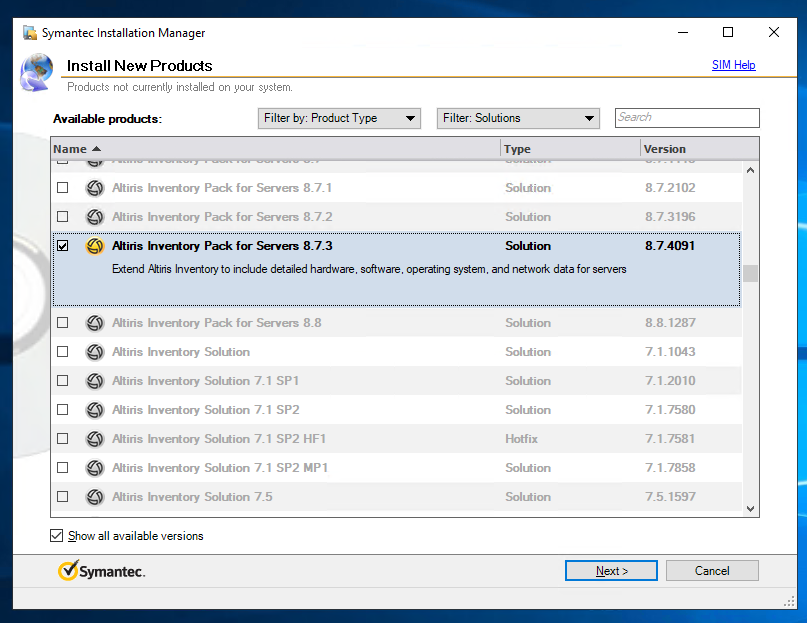
Task: Maximize the Symantec Installation Manager window
Action: click(728, 32)
